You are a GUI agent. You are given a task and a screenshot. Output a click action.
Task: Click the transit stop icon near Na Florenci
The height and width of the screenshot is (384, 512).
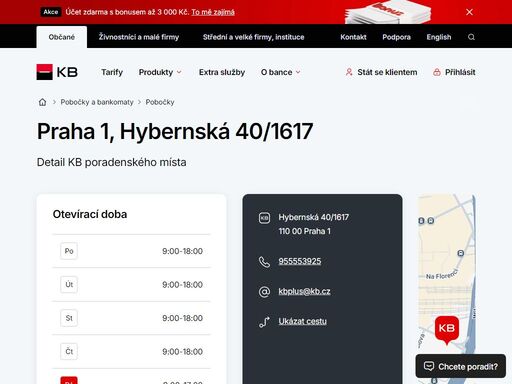click(460, 253)
